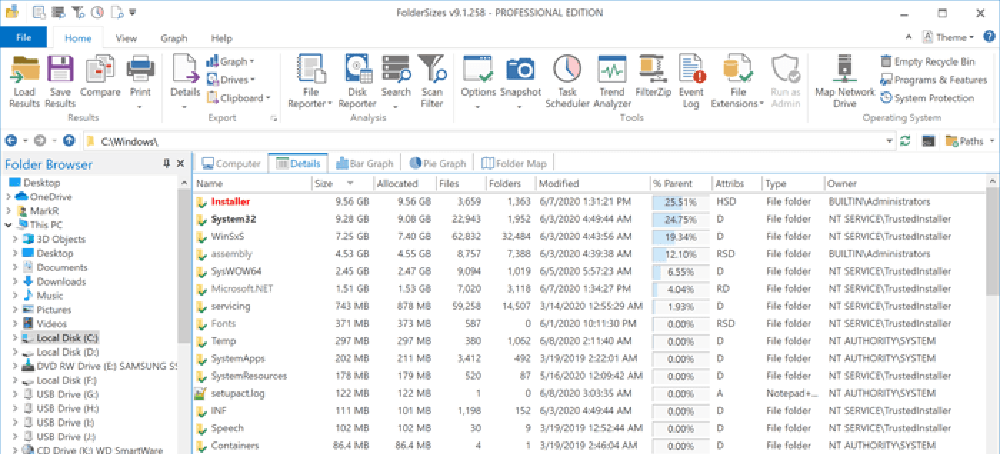This screenshot has height=454, width=1000.
Task: Launch the Trend Analyzer
Action: point(612,81)
